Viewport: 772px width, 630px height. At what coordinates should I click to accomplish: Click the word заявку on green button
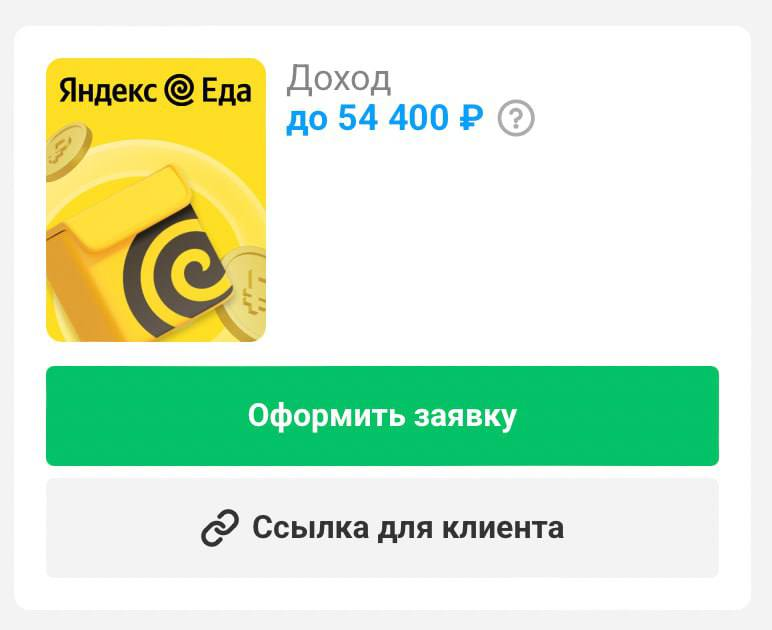pyautogui.click(x=465, y=416)
